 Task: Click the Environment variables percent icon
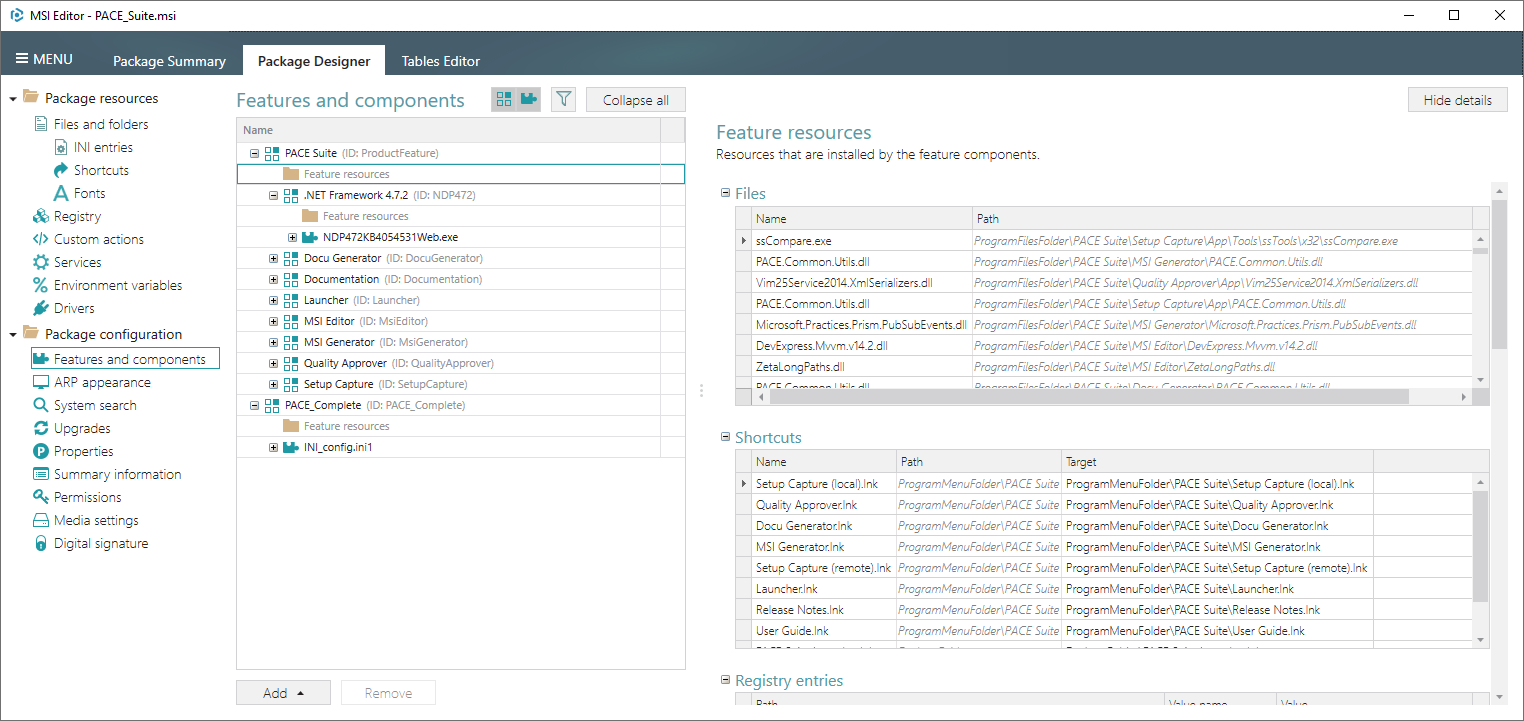pos(41,285)
